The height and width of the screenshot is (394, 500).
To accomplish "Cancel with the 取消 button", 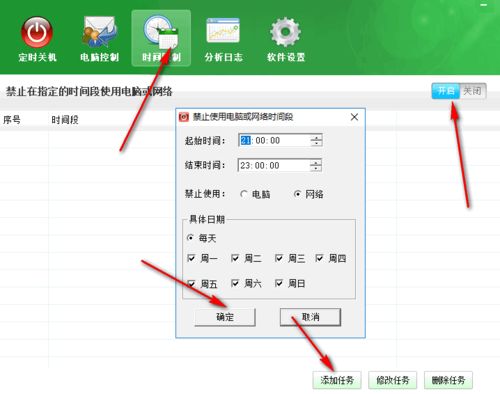I will coord(310,317).
